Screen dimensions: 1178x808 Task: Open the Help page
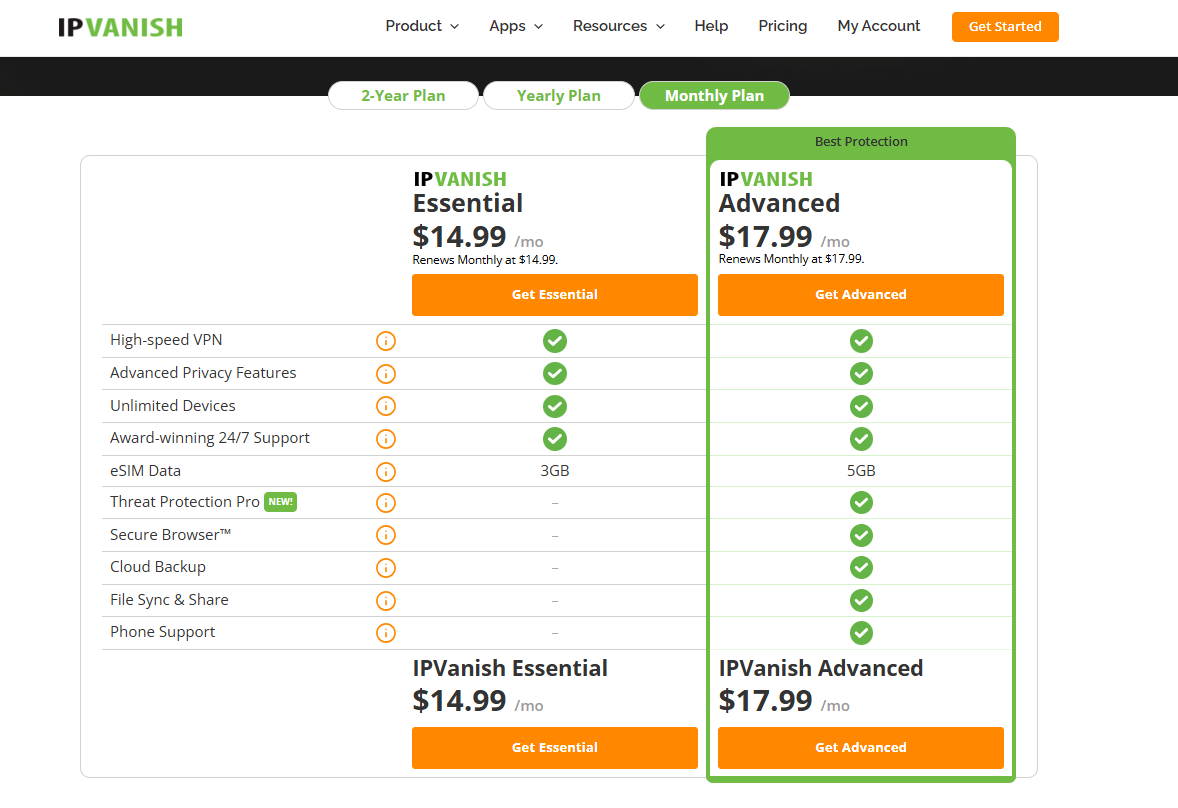click(711, 26)
